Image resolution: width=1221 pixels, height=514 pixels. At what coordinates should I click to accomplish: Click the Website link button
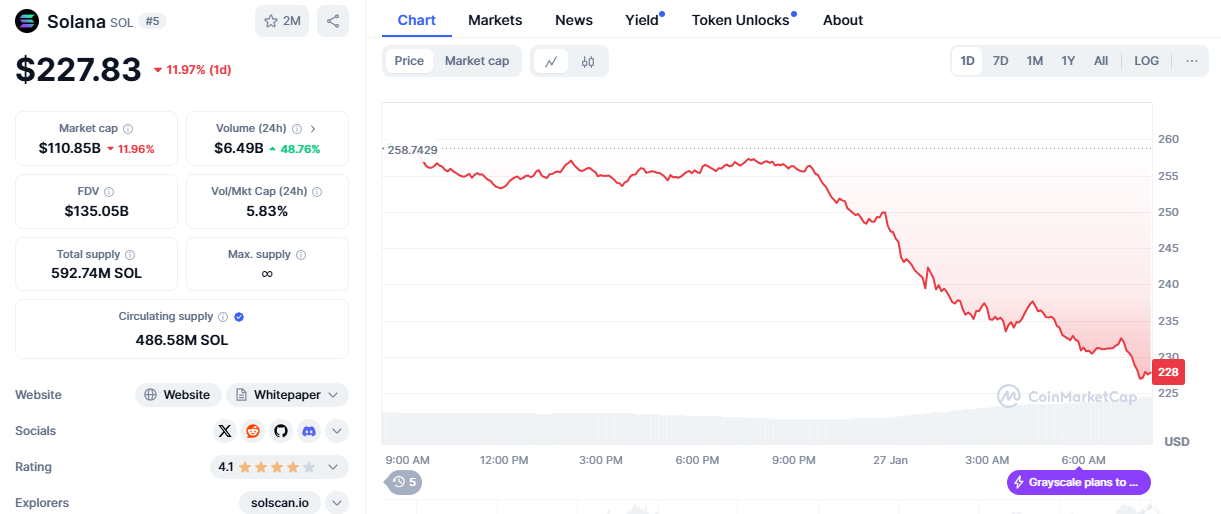tap(178, 395)
